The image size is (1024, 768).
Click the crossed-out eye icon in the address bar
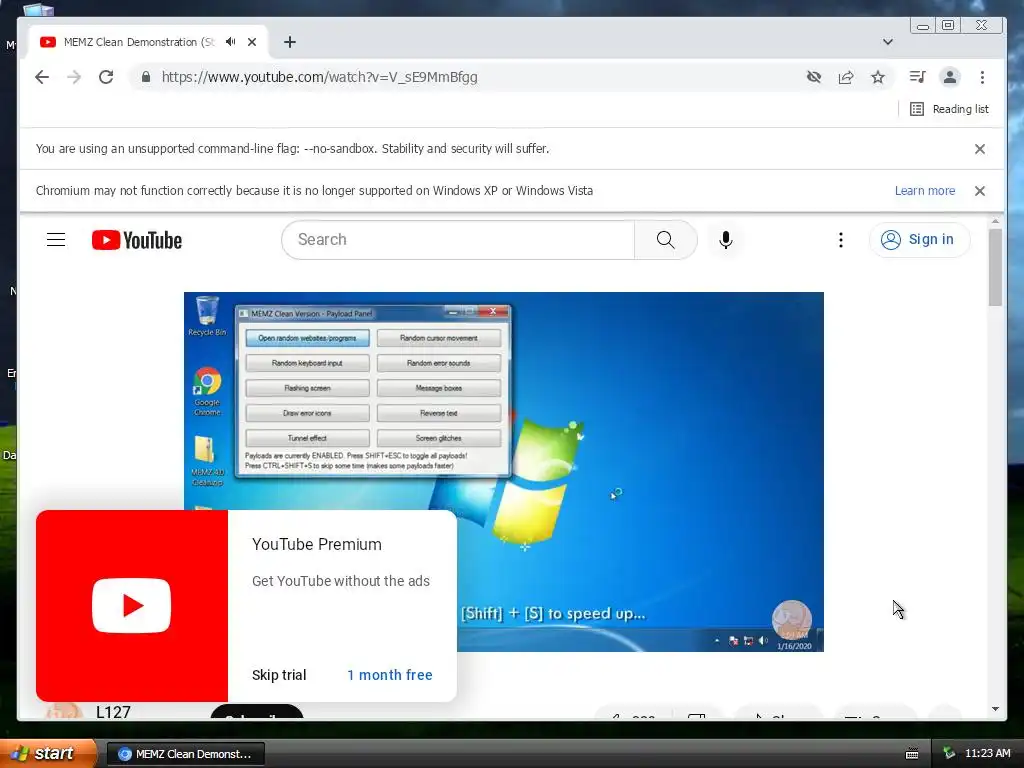[814, 77]
